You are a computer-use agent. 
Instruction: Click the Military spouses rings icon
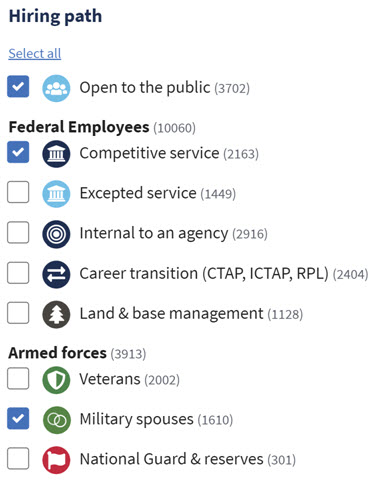tap(56, 420)
